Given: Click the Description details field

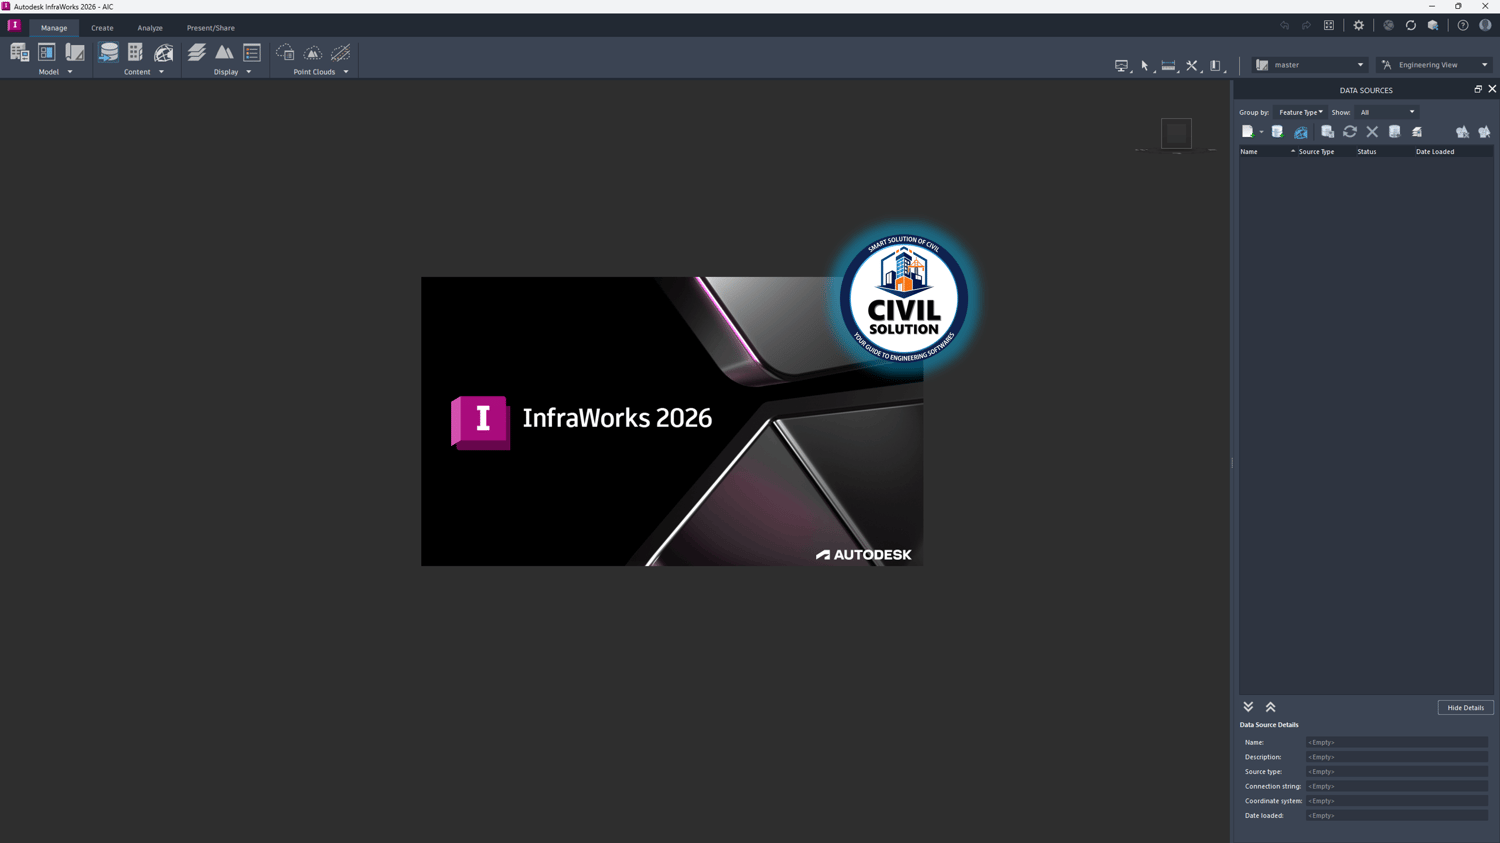Looking at the screenshot, I should click(x=1397, y=757).
